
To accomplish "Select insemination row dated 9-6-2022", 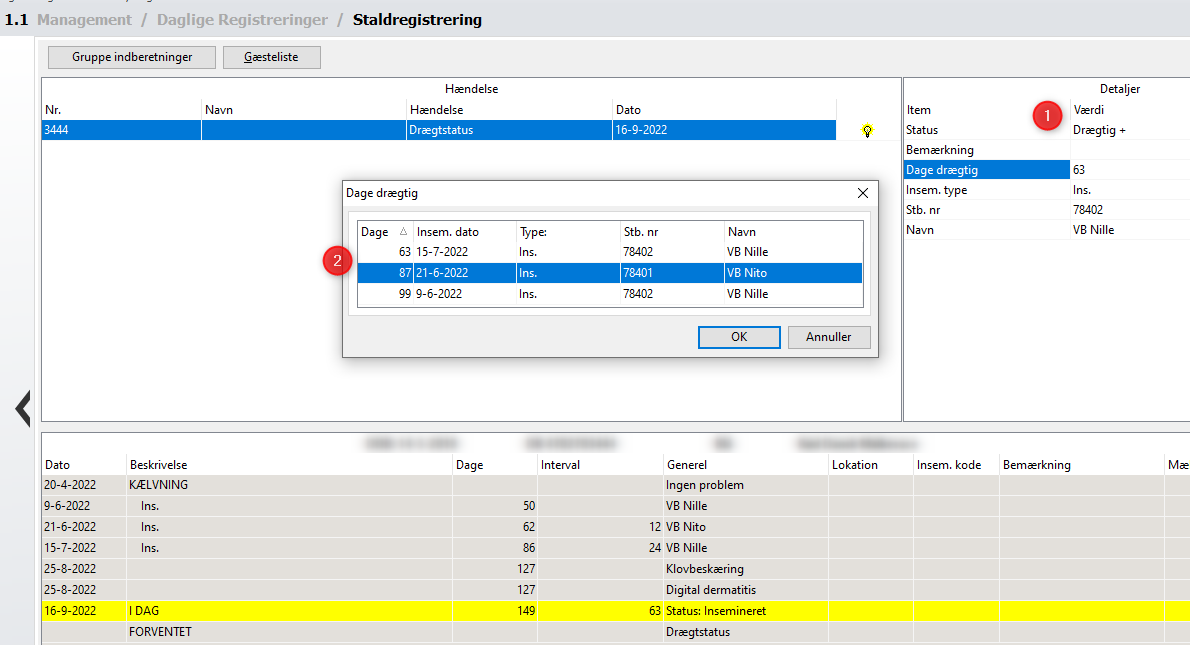I will click(610, 294).
